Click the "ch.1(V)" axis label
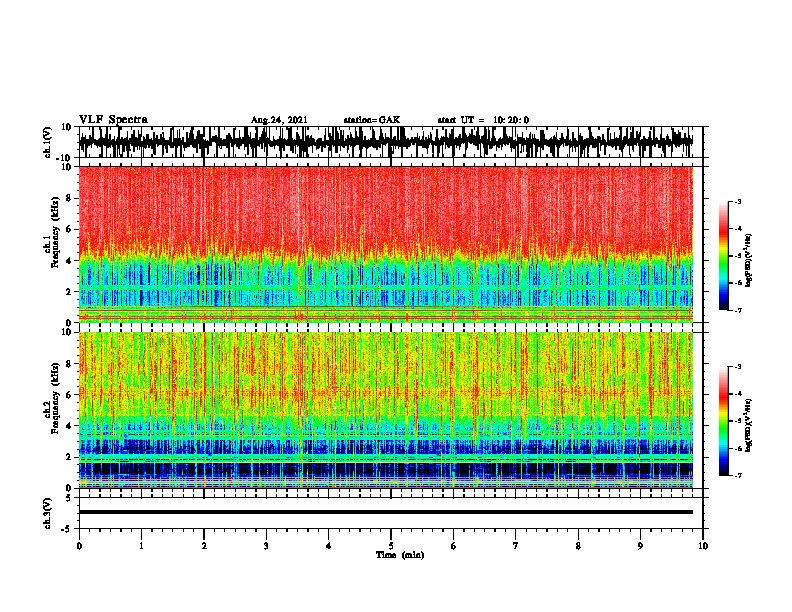This screenshot has width=792, height=612. pos(48,143)
